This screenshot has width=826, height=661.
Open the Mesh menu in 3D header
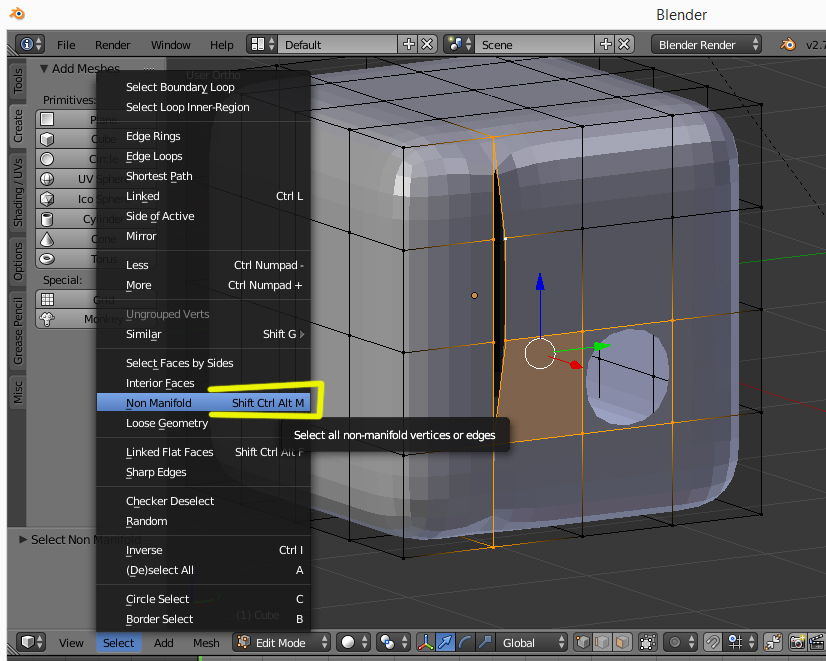click(206, 643)
